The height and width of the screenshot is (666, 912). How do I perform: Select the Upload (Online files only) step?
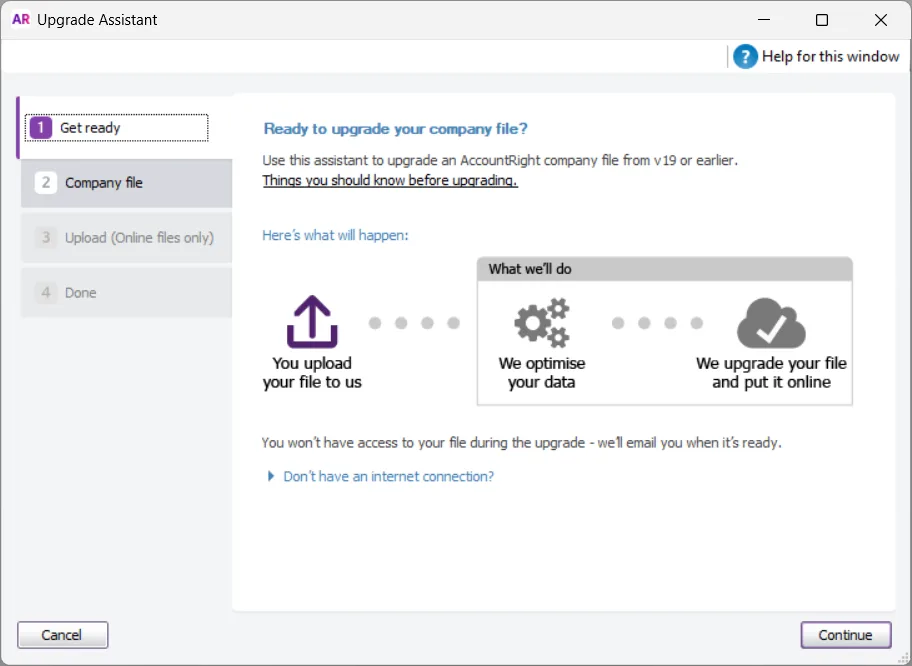(x=126, y=237)
